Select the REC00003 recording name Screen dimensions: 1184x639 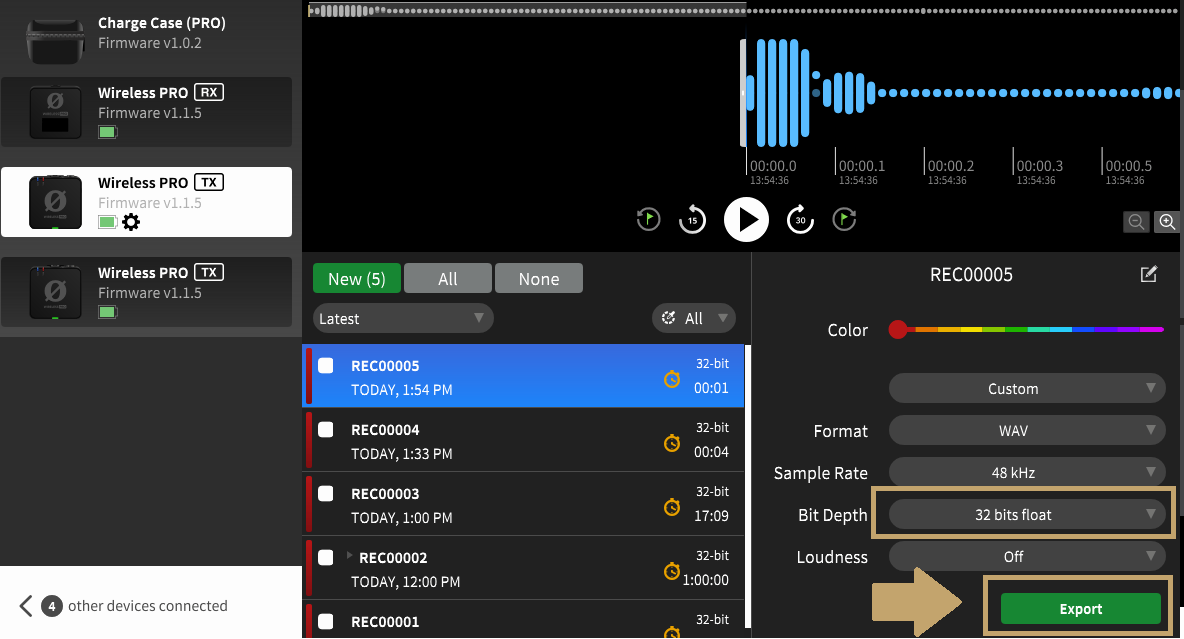385,494
